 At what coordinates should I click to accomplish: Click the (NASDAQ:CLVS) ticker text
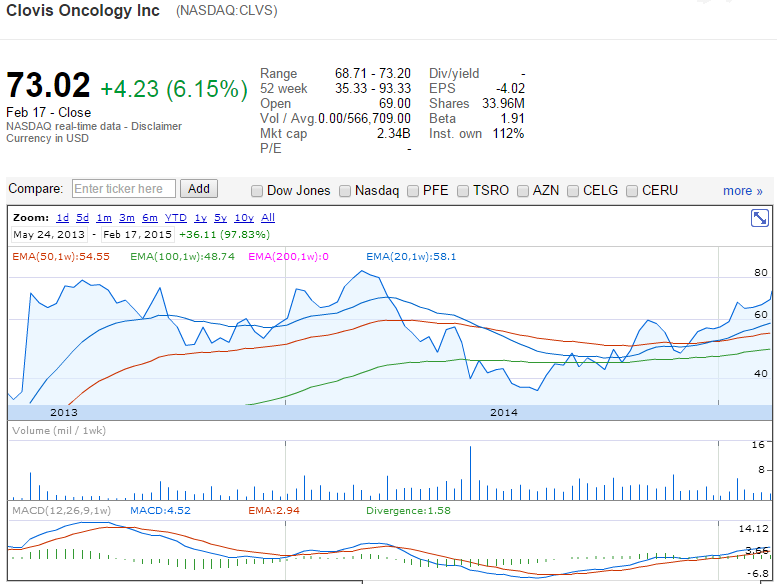[226, 10]
